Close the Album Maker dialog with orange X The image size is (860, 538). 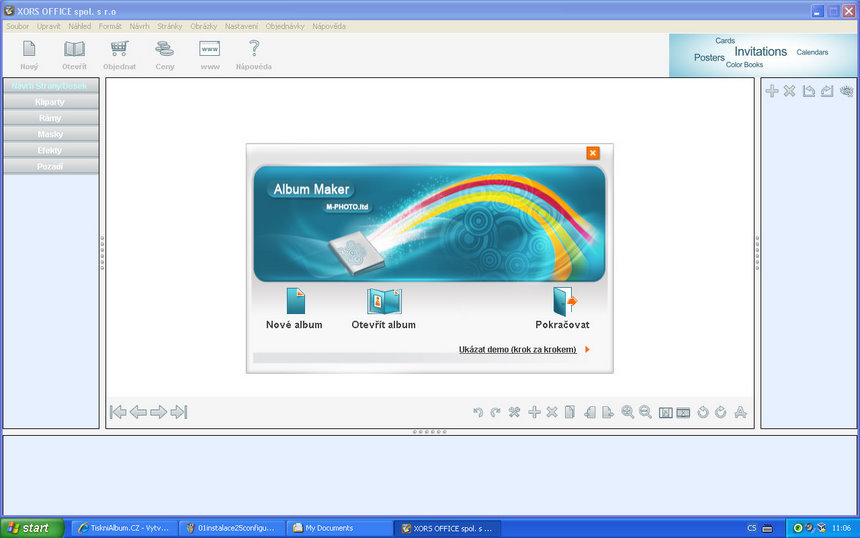click(592, 153)
